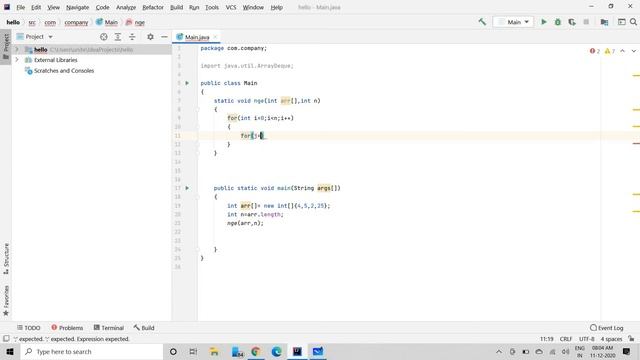This screenshot has height=360, width=640.
Task: Expand External Libraries node
Action: tap(17, 60)
